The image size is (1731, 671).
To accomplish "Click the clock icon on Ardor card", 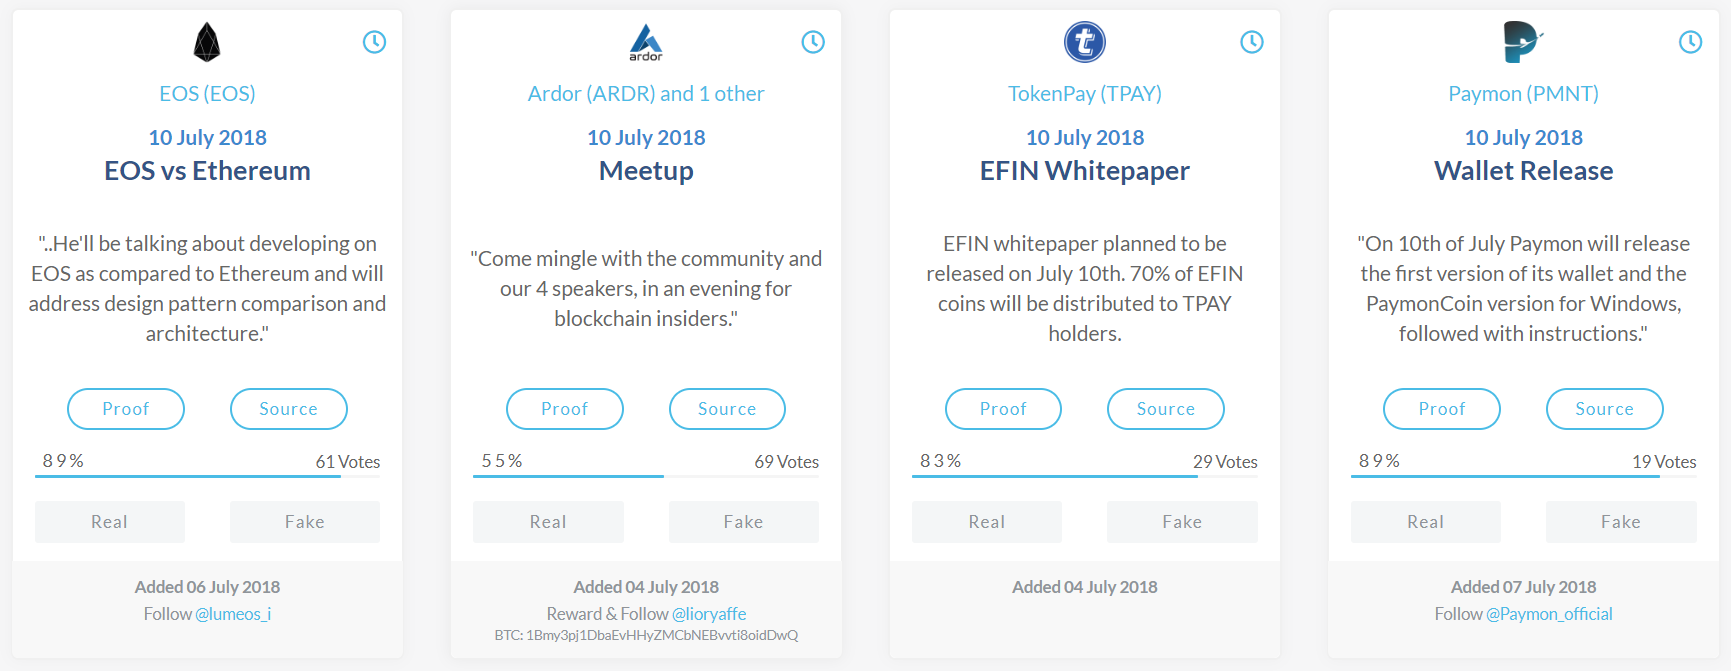I will tap(813, 42).
